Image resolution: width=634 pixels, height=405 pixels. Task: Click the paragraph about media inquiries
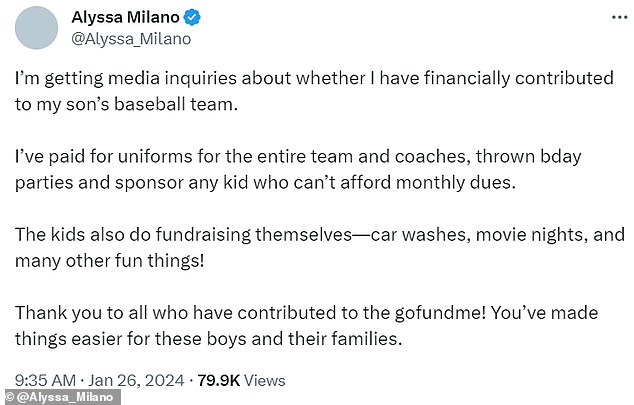click(300, 89)
